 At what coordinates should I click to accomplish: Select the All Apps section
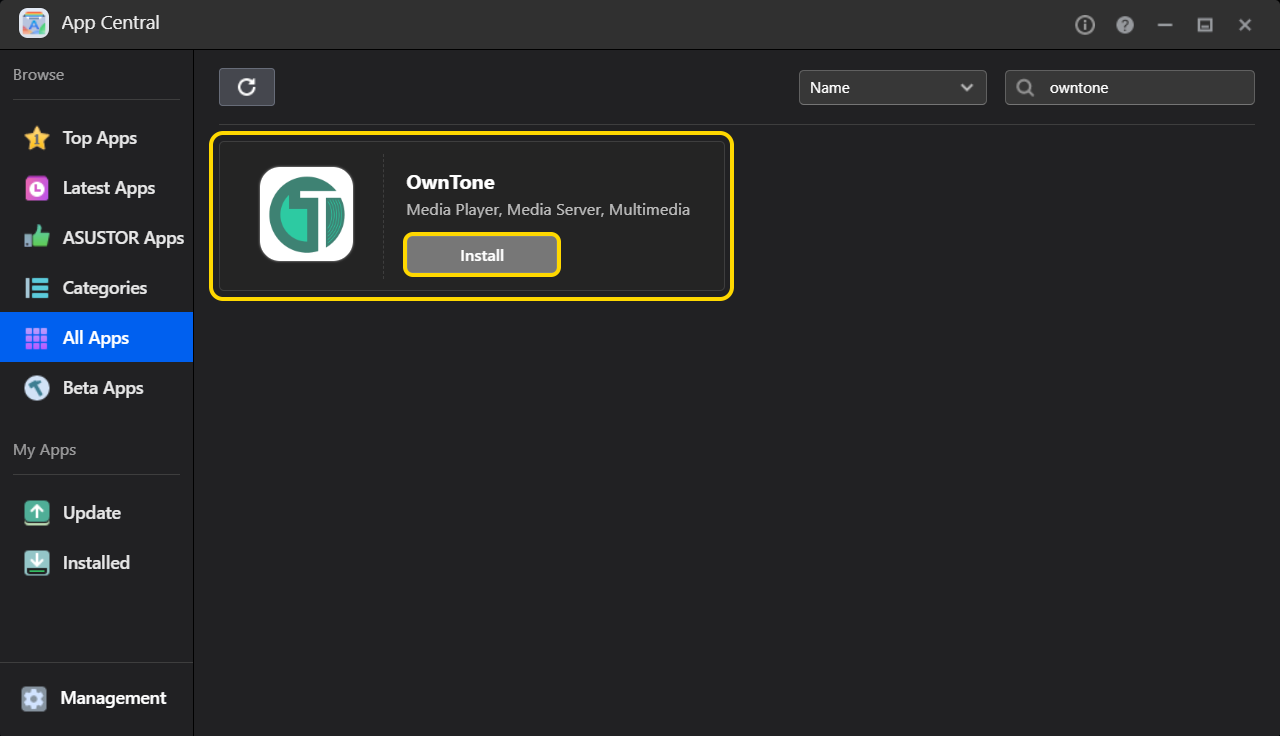97,338
